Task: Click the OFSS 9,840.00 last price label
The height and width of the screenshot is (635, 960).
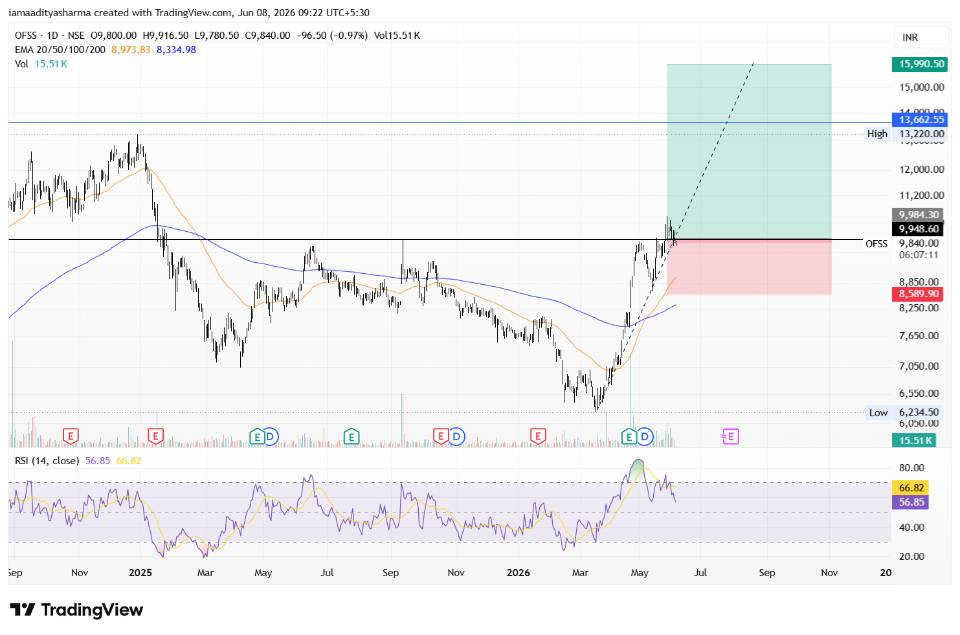Action: [x=902, y=244]
